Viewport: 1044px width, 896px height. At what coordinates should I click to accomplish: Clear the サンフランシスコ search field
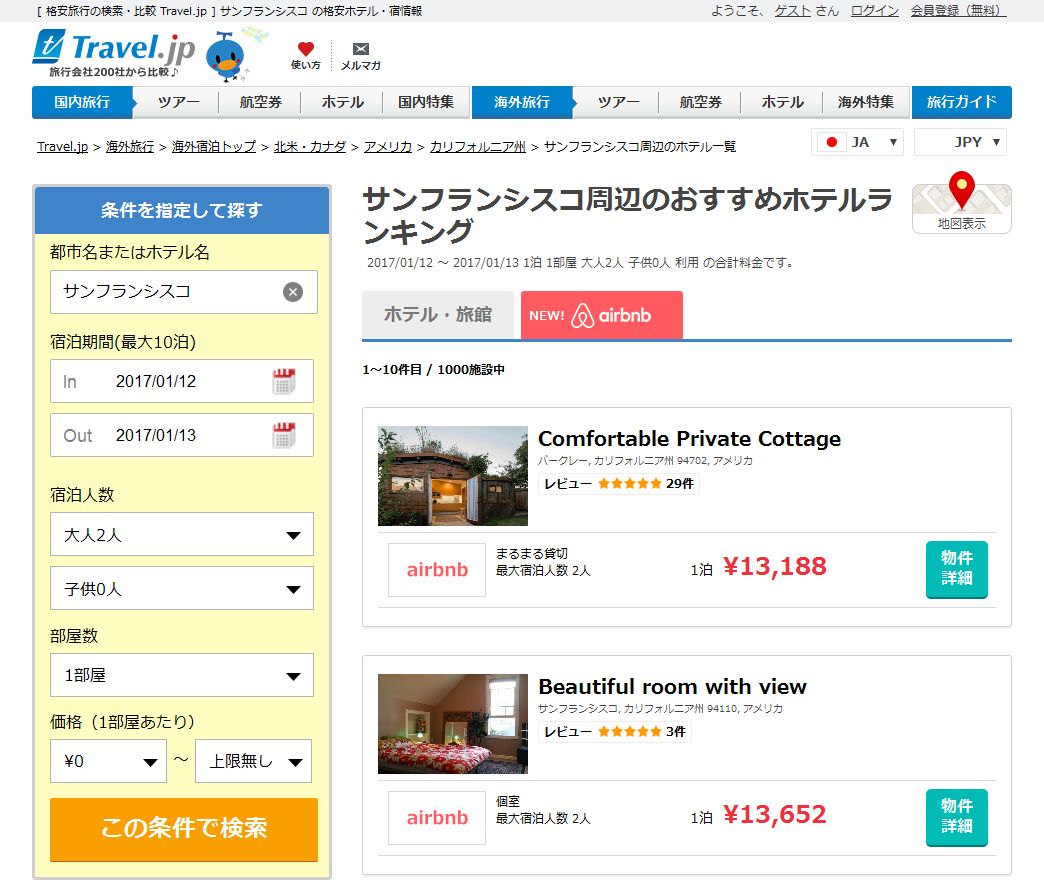[x=293, y=292]
